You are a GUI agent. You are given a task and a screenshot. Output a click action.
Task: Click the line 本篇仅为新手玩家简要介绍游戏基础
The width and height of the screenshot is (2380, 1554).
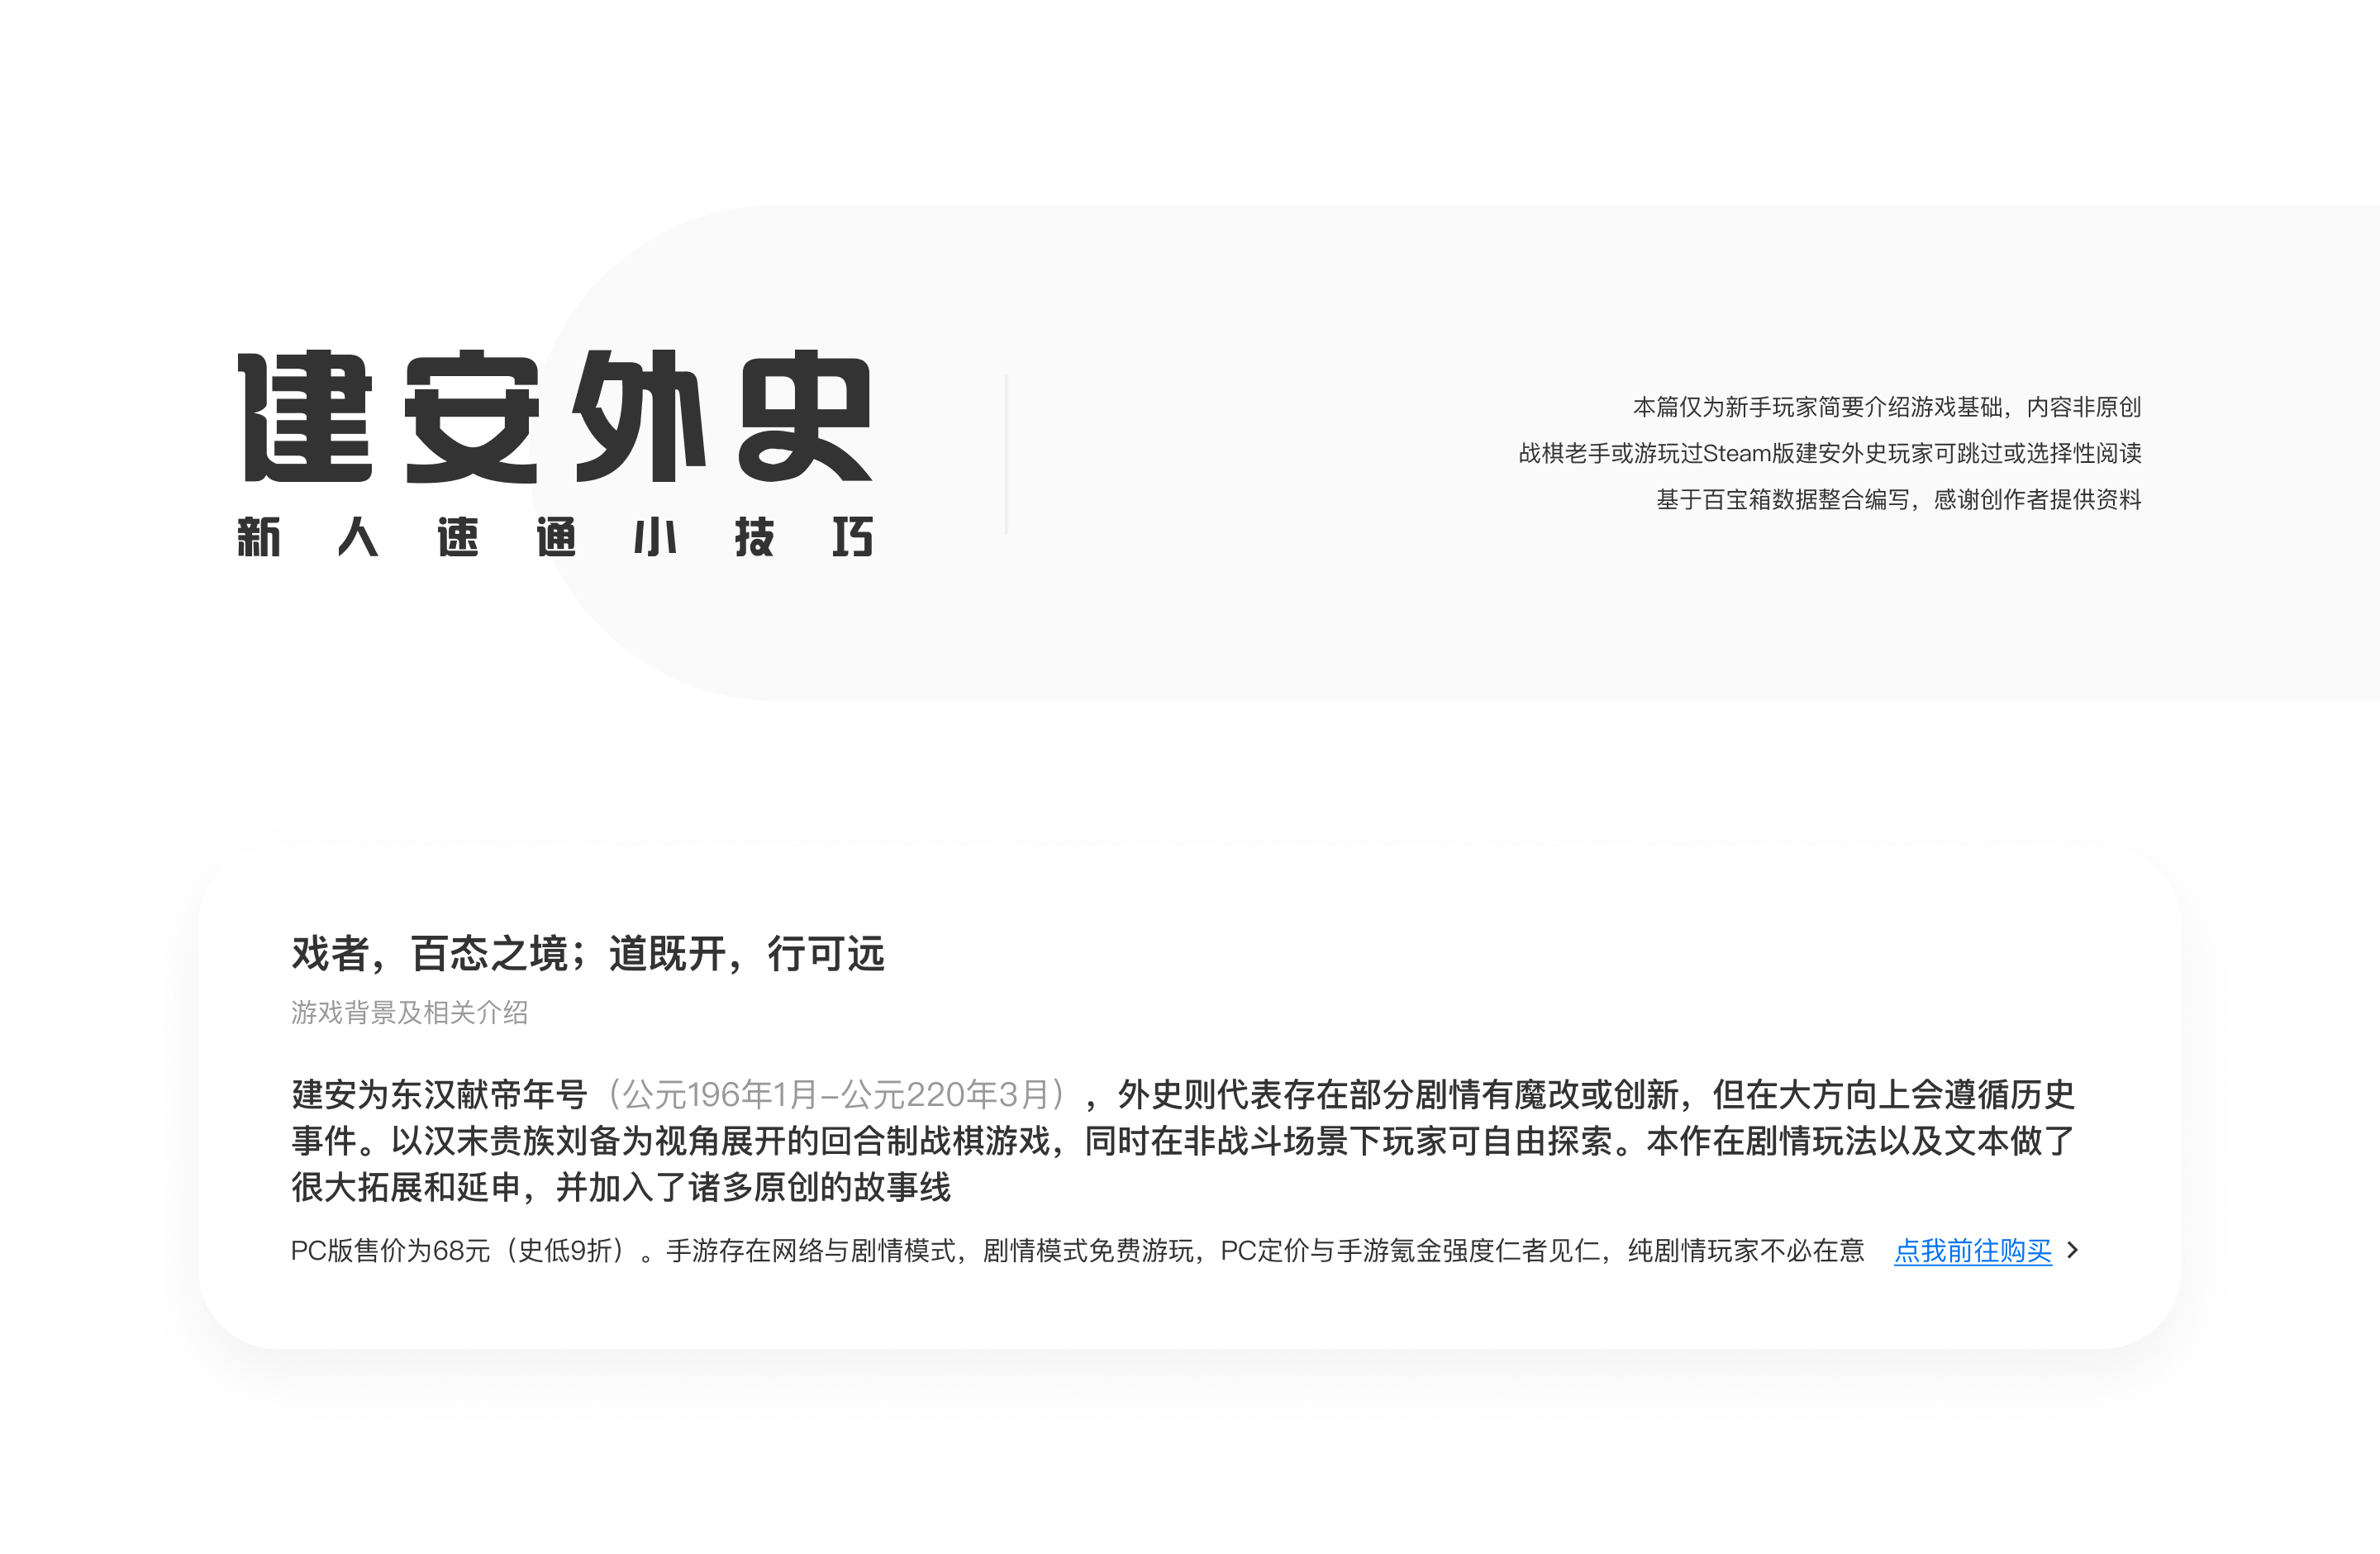[1887, 407]
